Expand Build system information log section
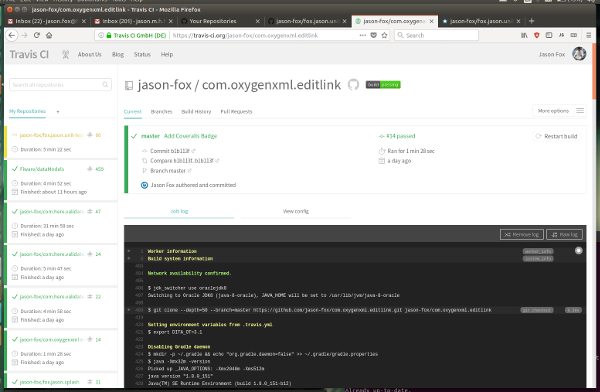The image size is (600, 392). (129, 258)
